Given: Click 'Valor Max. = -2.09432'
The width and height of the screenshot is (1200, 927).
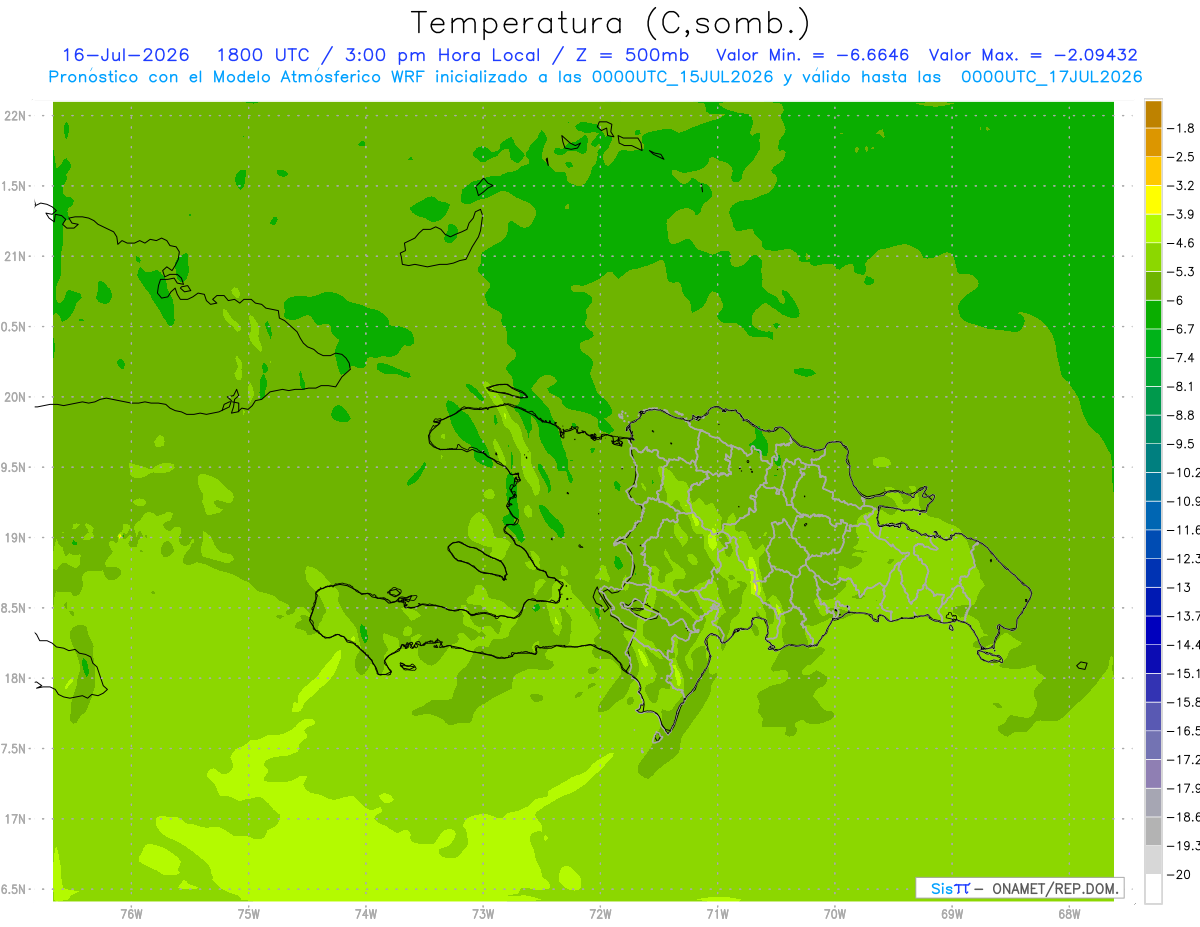Looking at the screenshot, I should [x=1033, y=55].
